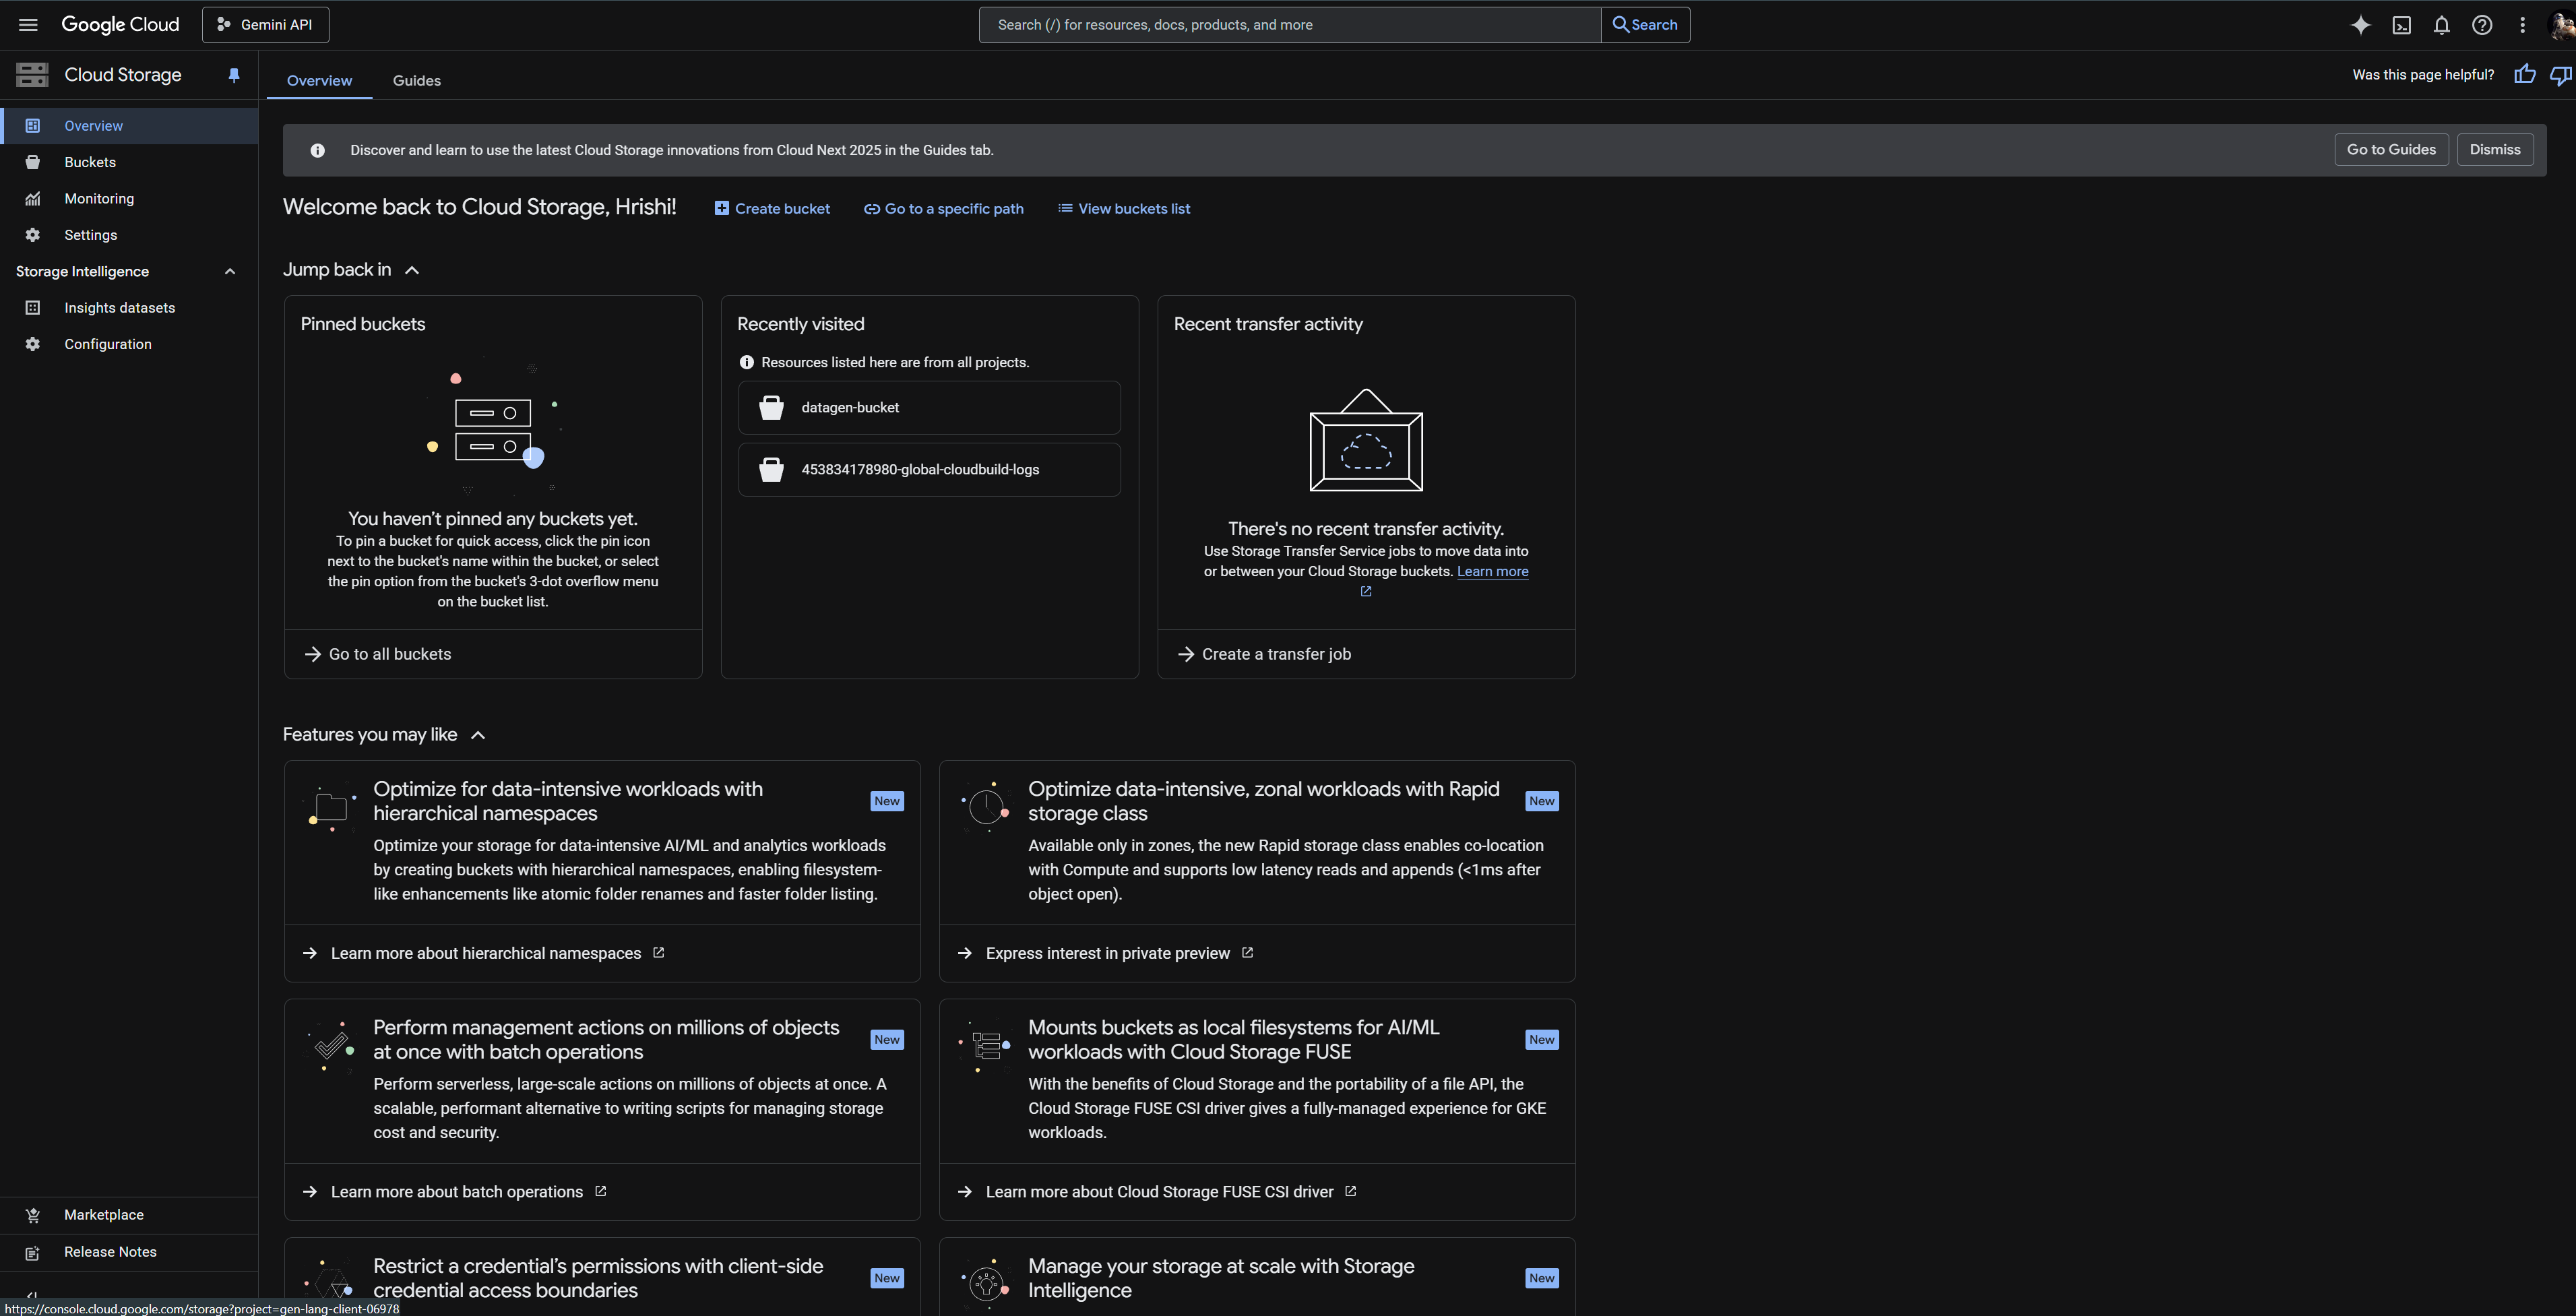Unpin Cloud Storage with the pin icon

(234, 75)
